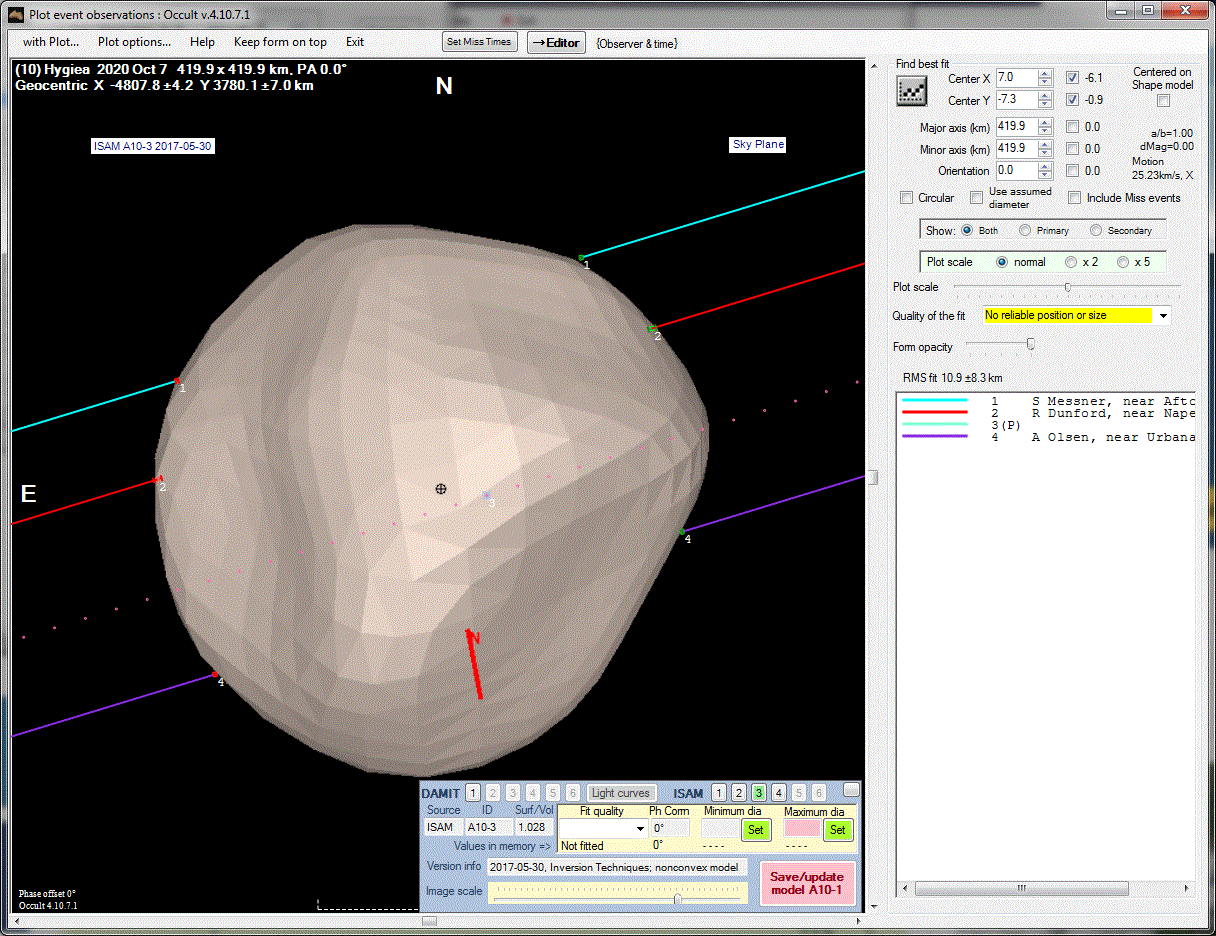The height and width of the screenshot is (936, 1216).
Task: Select ISAM model 3 button
Action: pos(759,793)
